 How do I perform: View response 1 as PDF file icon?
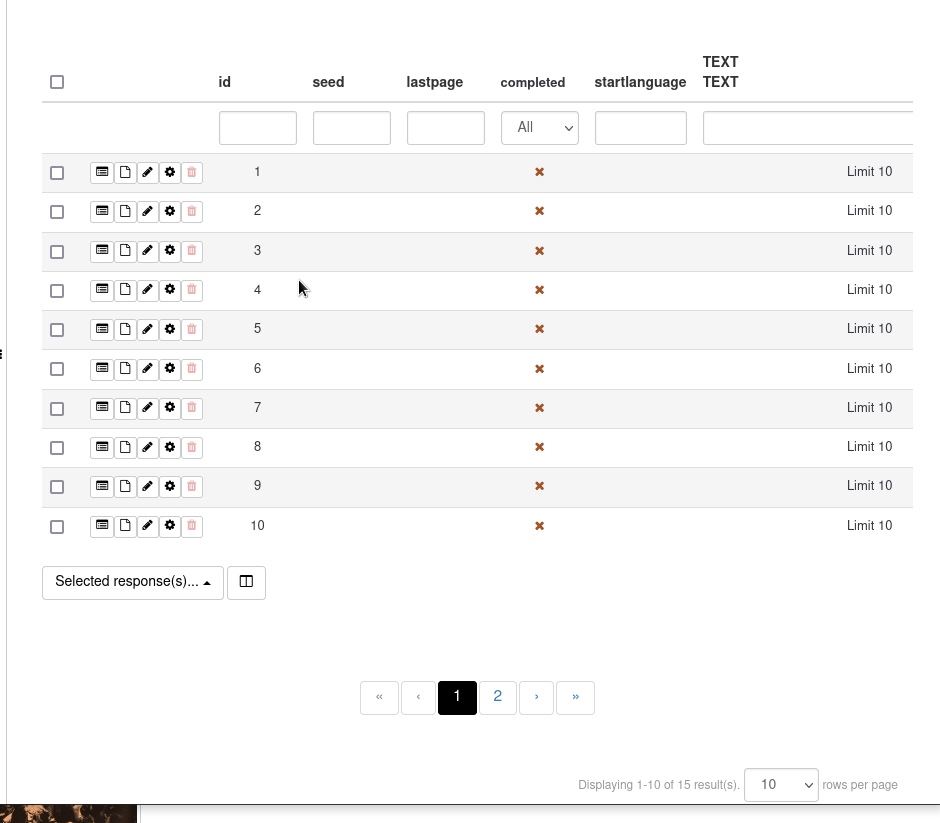point(125,173)
